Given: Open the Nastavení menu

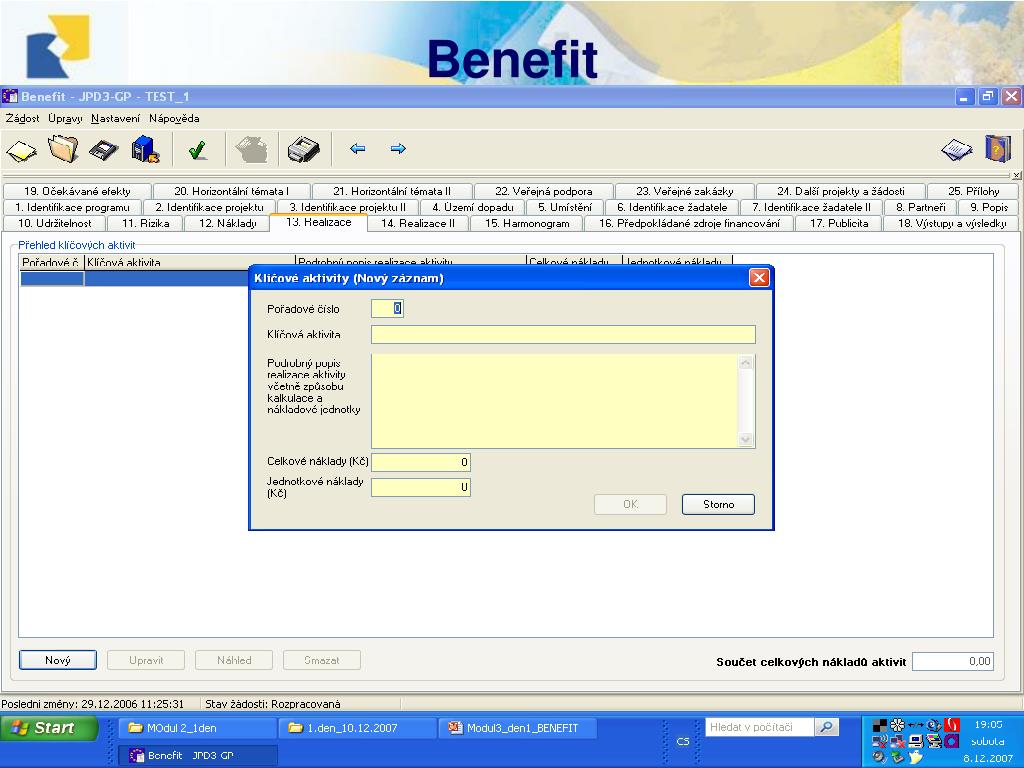Looking at the screenshot, I should pyautogui.click(x=115, y=118).
